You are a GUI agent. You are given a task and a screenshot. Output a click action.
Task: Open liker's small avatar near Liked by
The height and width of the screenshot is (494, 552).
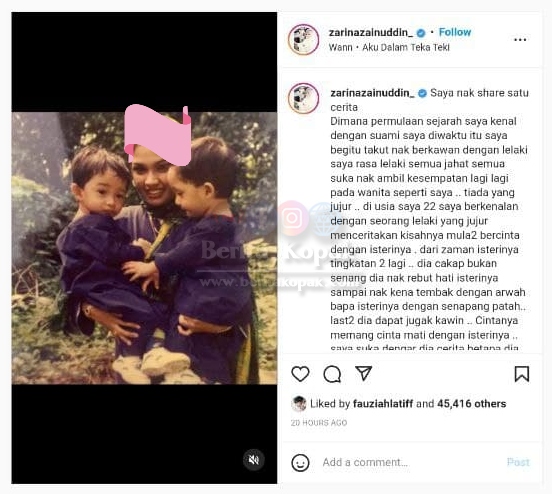pos(299,404)
